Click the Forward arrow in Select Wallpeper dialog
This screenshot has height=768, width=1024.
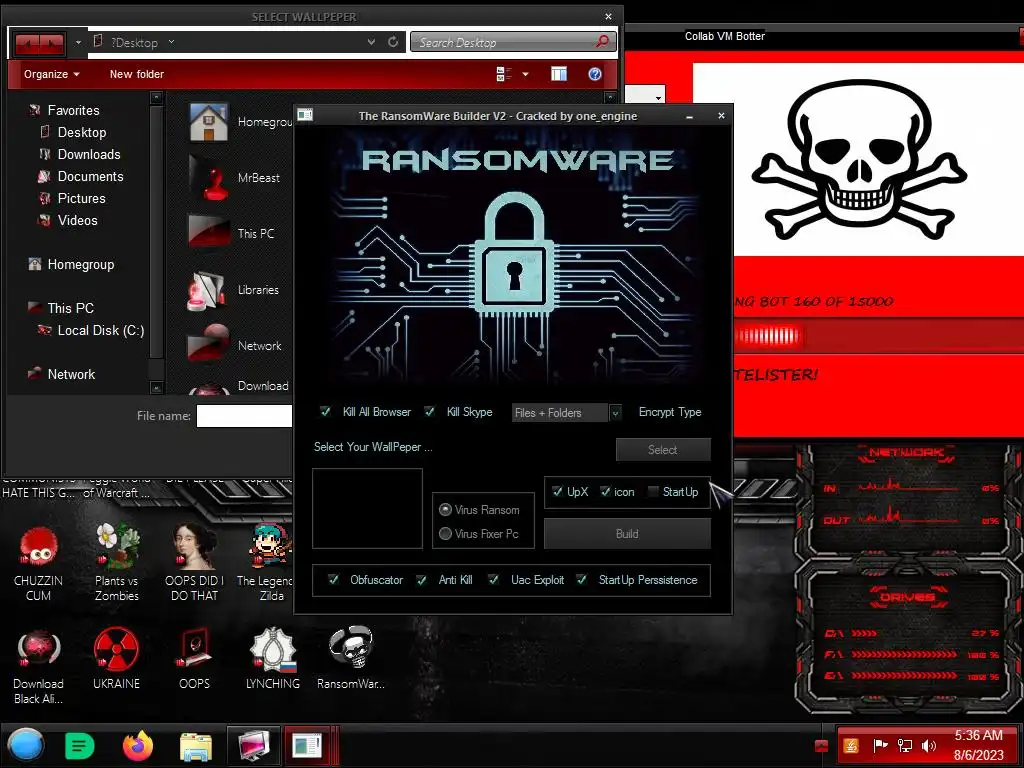[52, 43]
